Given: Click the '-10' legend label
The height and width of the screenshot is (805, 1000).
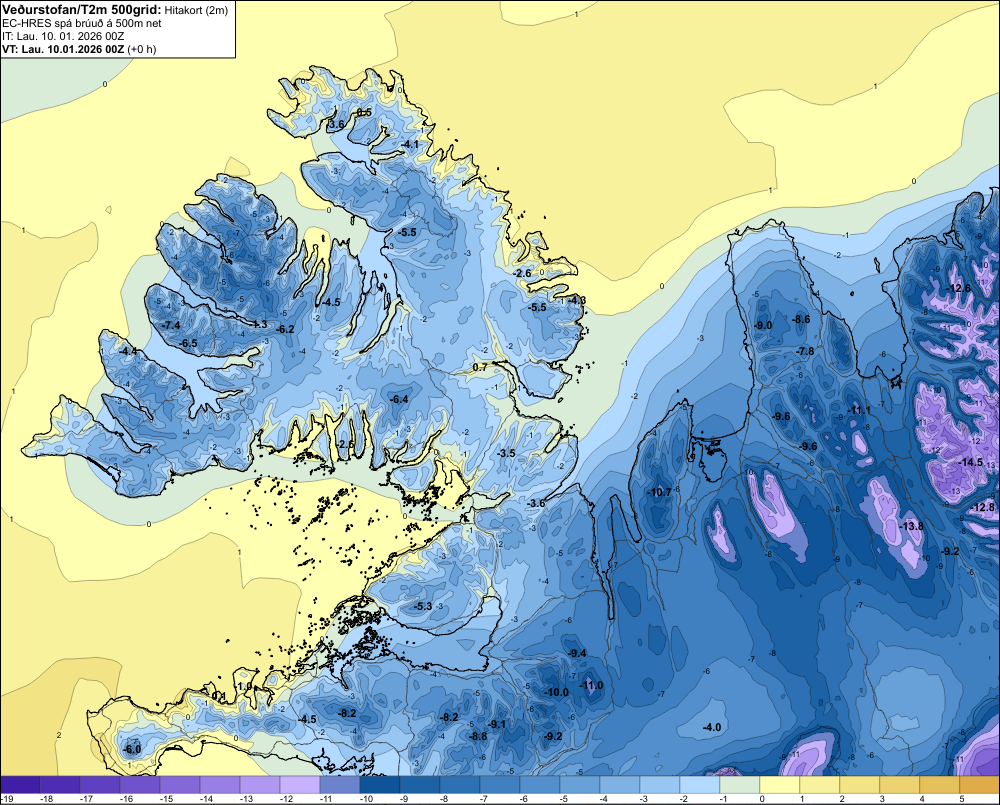Looking at the screenshot, I should pos(366,799).
